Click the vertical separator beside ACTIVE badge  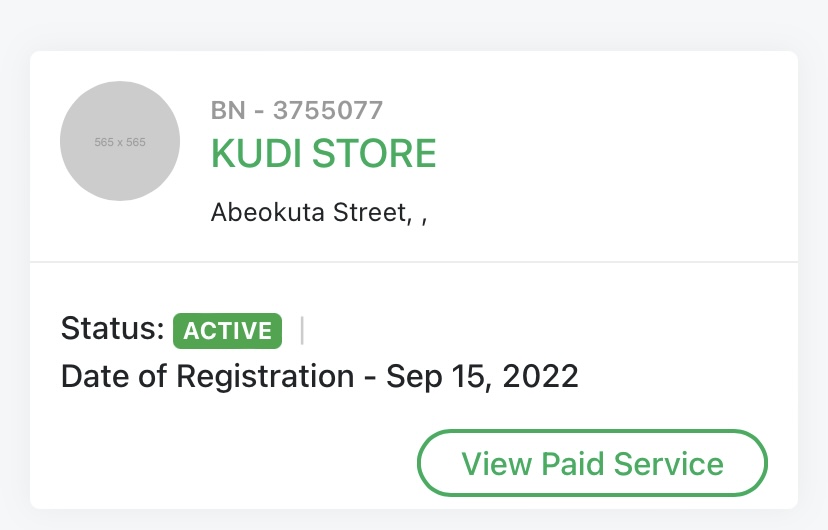[x=302, y=329]
